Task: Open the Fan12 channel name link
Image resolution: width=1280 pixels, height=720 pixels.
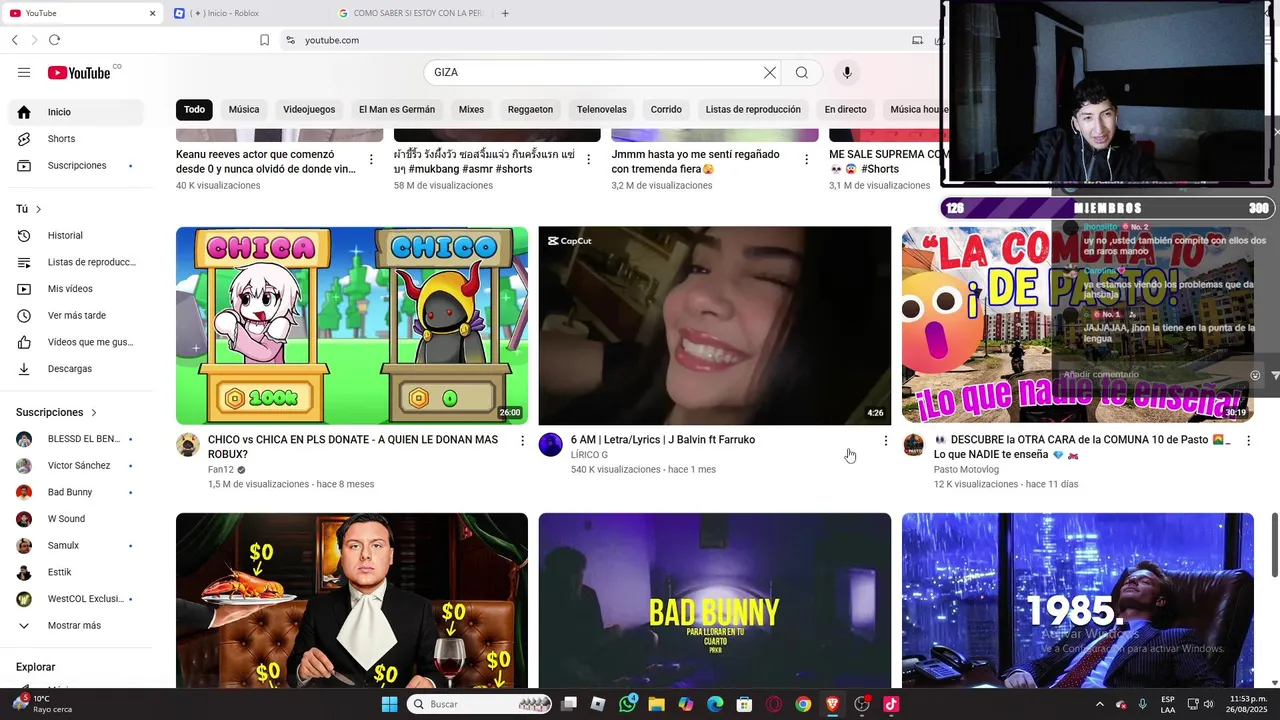Action: pyautogui.click(x=221, y=469)
